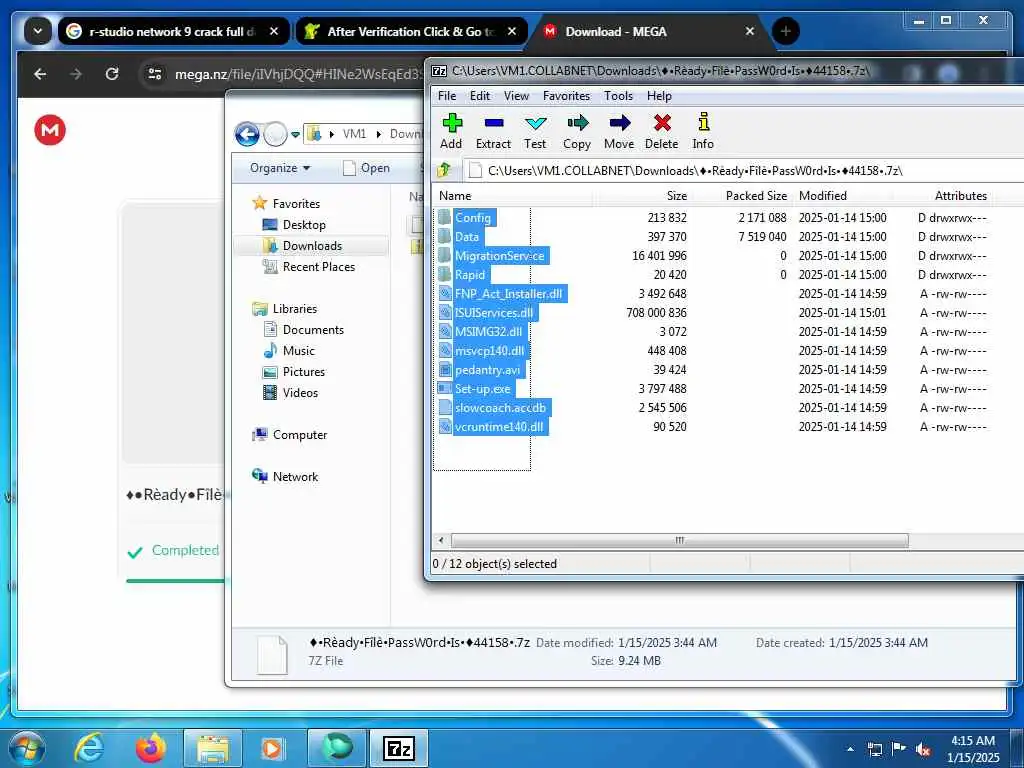The height and width of the screenshot is (768, 1024).
Task: Switch to r-studio network 9 crack tab
Action: 172,31
